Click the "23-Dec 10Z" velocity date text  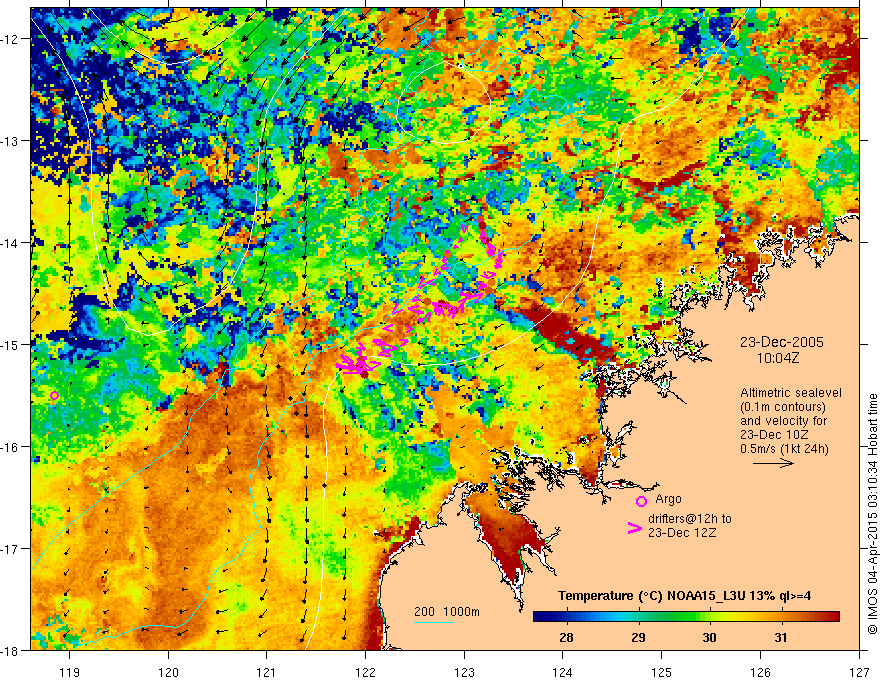[x=774, y=435]
